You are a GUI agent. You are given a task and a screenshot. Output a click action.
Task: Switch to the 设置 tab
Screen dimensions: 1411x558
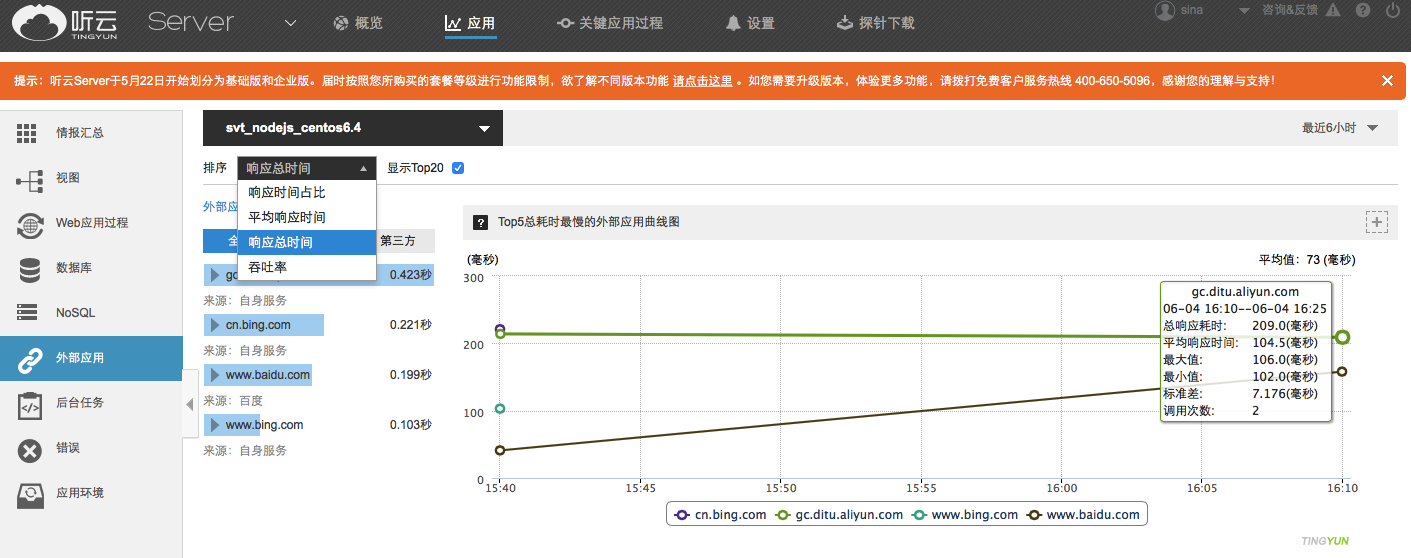(x=750, y=22)
